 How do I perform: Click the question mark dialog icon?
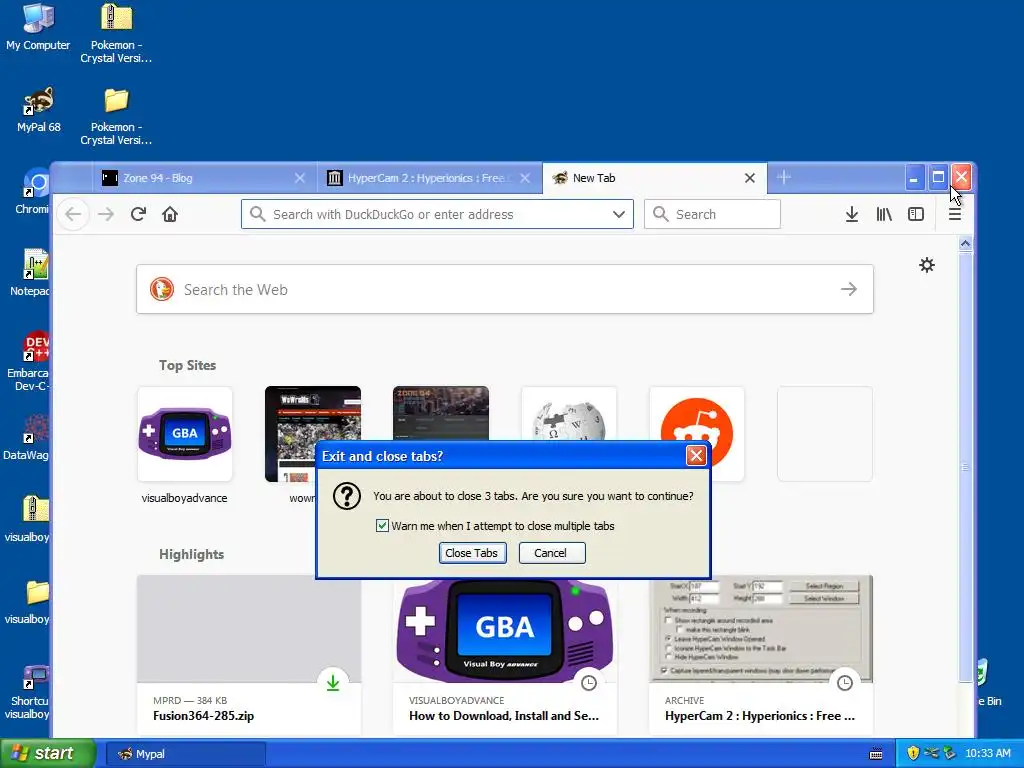[347, 496]
